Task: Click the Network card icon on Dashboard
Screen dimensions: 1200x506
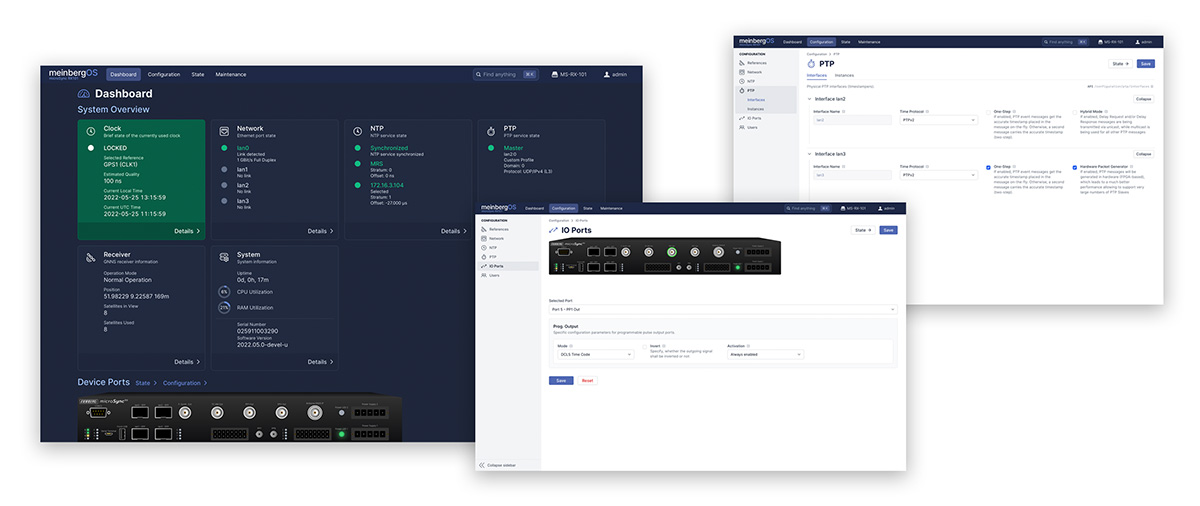Action: tap(224, 131)
